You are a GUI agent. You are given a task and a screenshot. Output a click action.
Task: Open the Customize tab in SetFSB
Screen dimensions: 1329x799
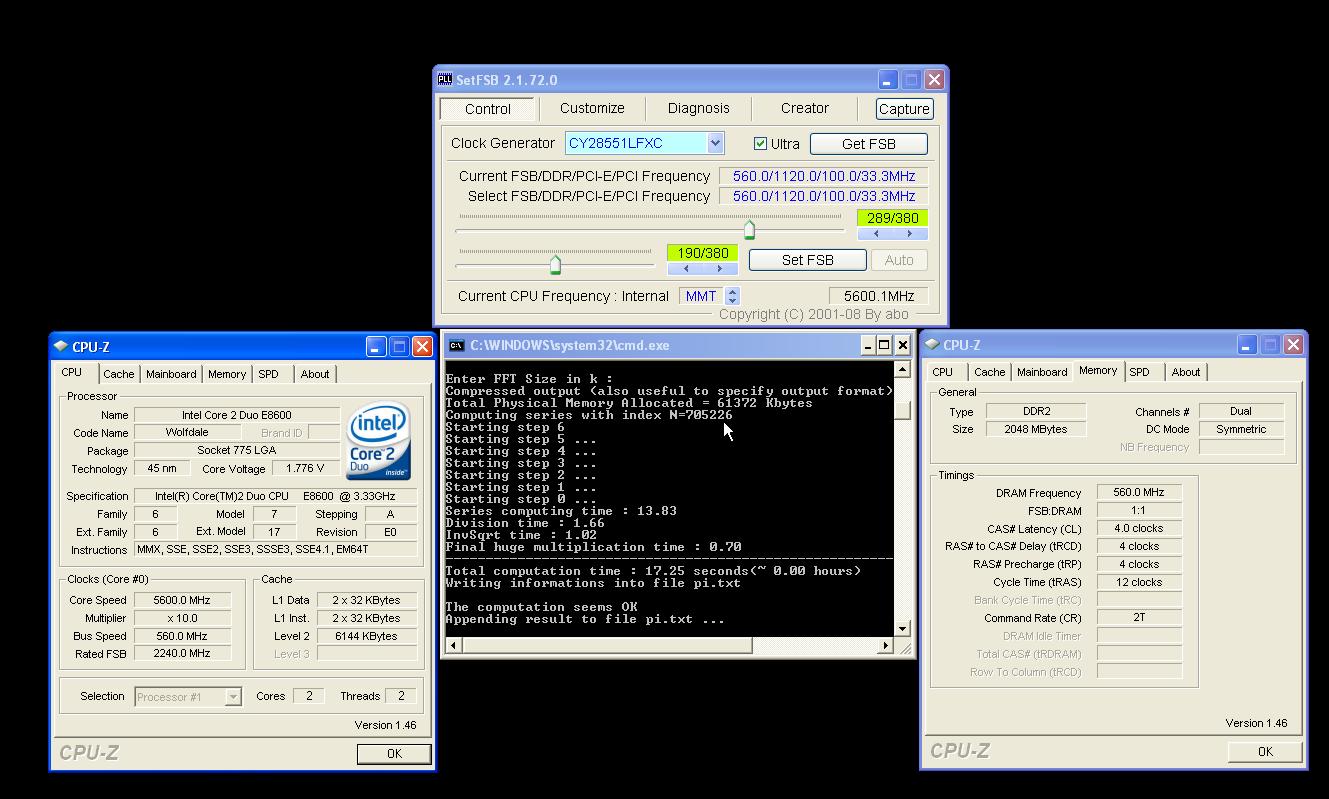592,108
